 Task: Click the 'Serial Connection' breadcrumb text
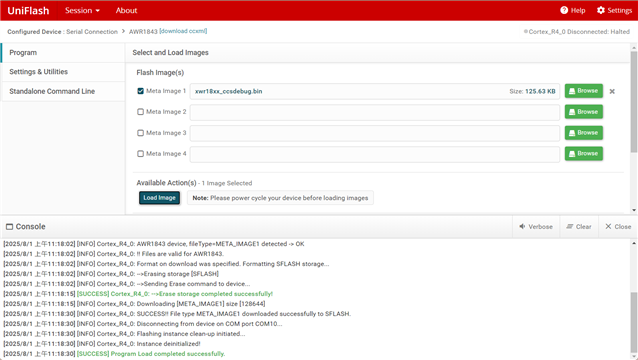point(92,32)
